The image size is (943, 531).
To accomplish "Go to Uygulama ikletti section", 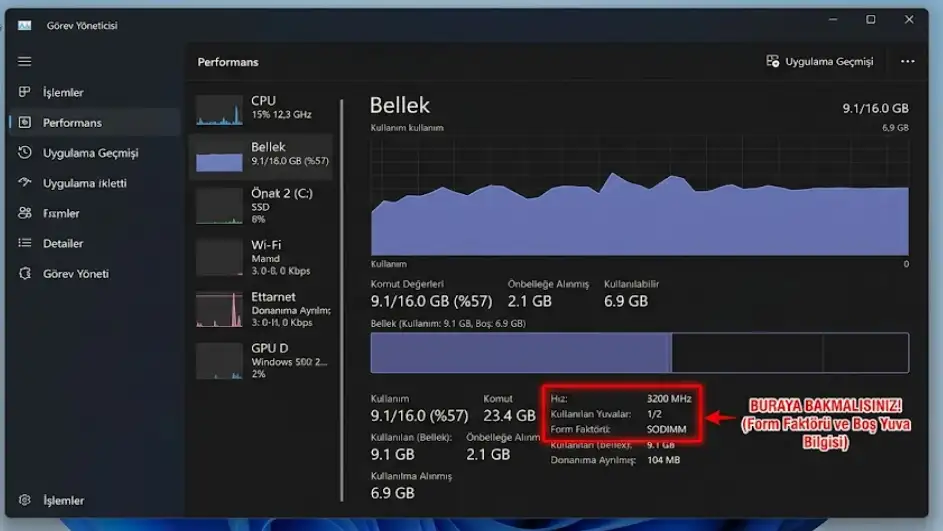I will pos(85,183).
